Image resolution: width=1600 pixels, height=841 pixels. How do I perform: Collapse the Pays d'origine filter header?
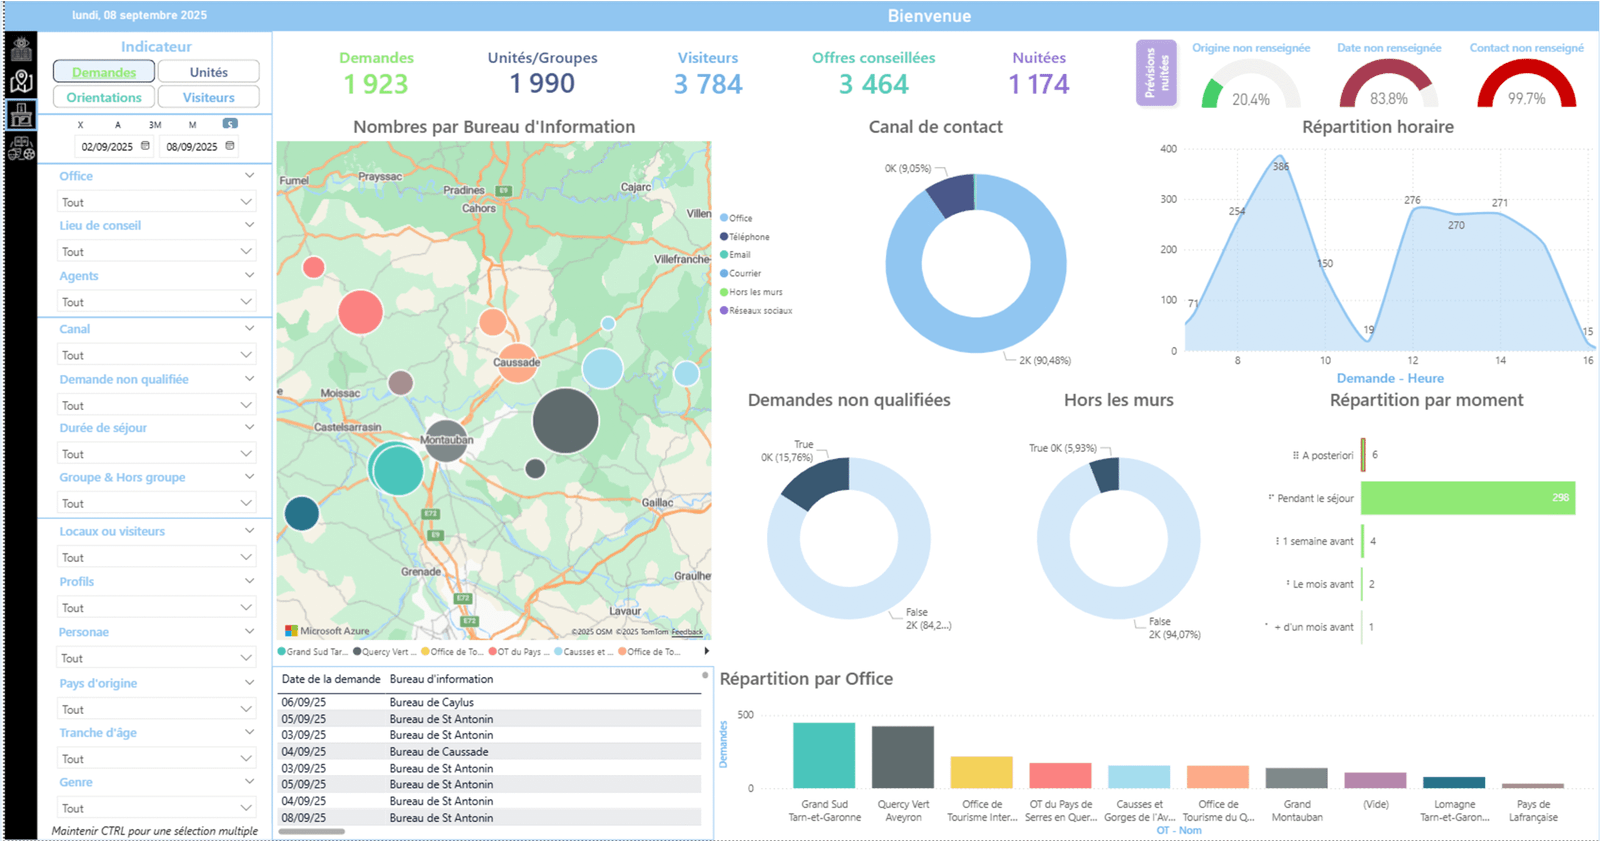[x=249, y=683]
